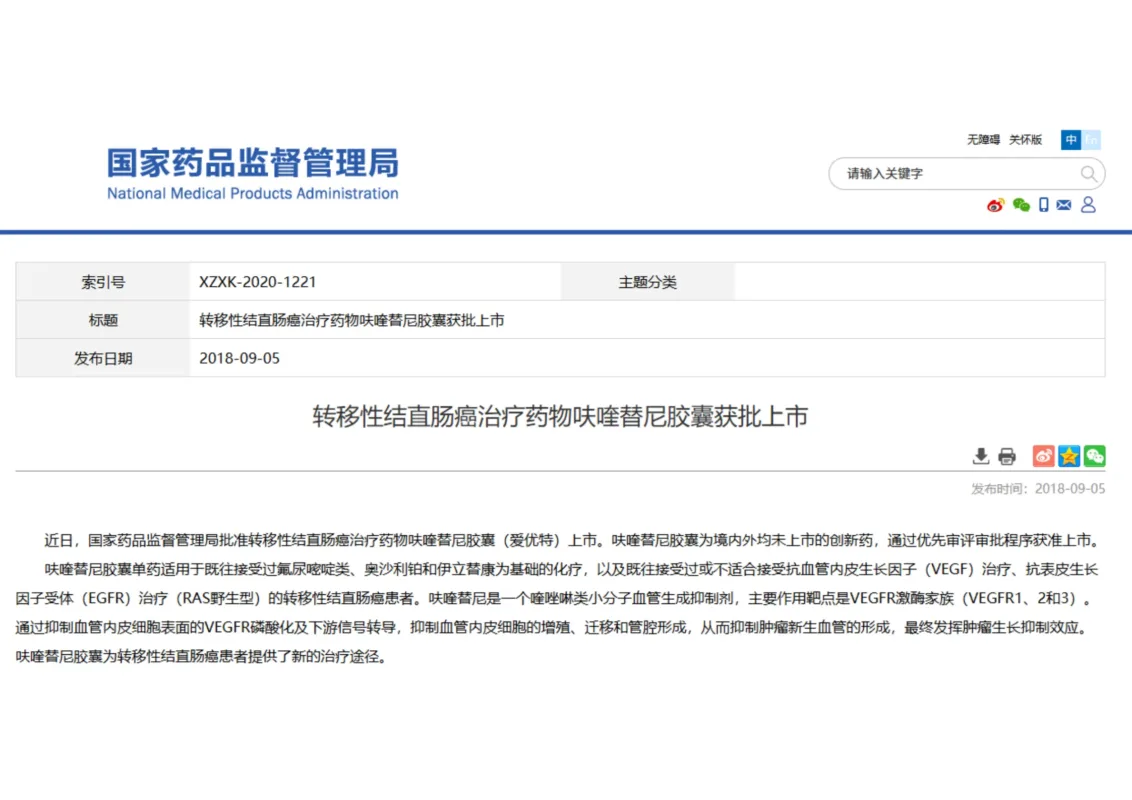Click the 主题分类 table header cell
This screenshot has width=1132, height=800.
point(647,282)
